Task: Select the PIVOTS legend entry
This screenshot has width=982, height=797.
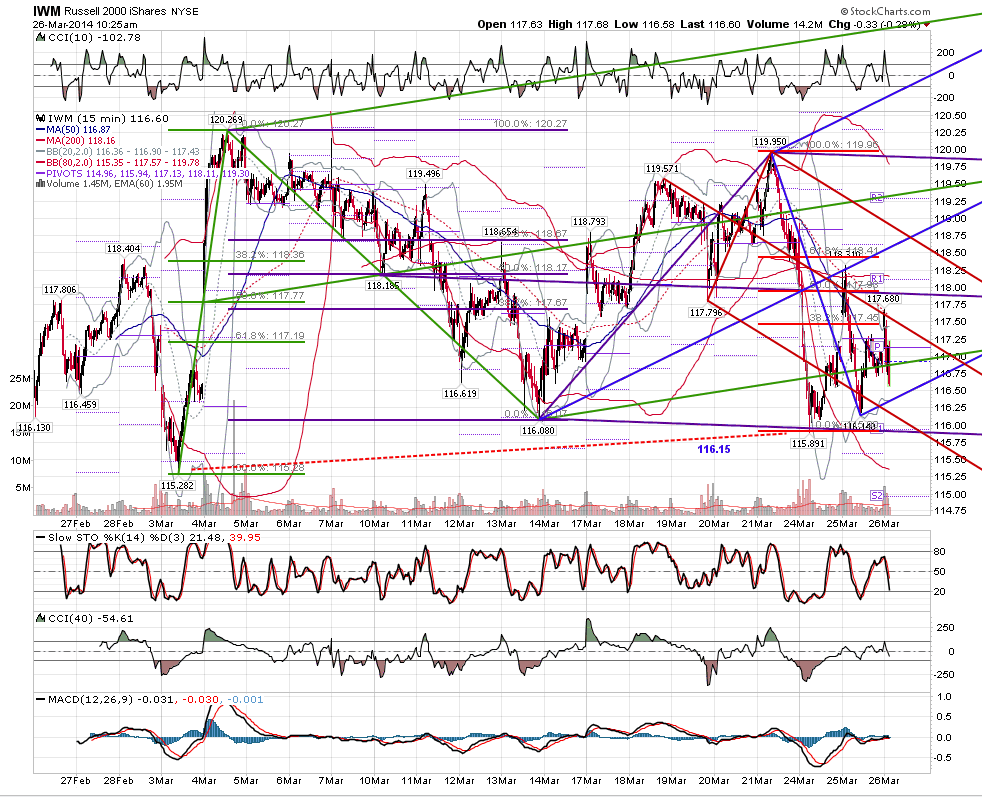Action: point(143,173)
